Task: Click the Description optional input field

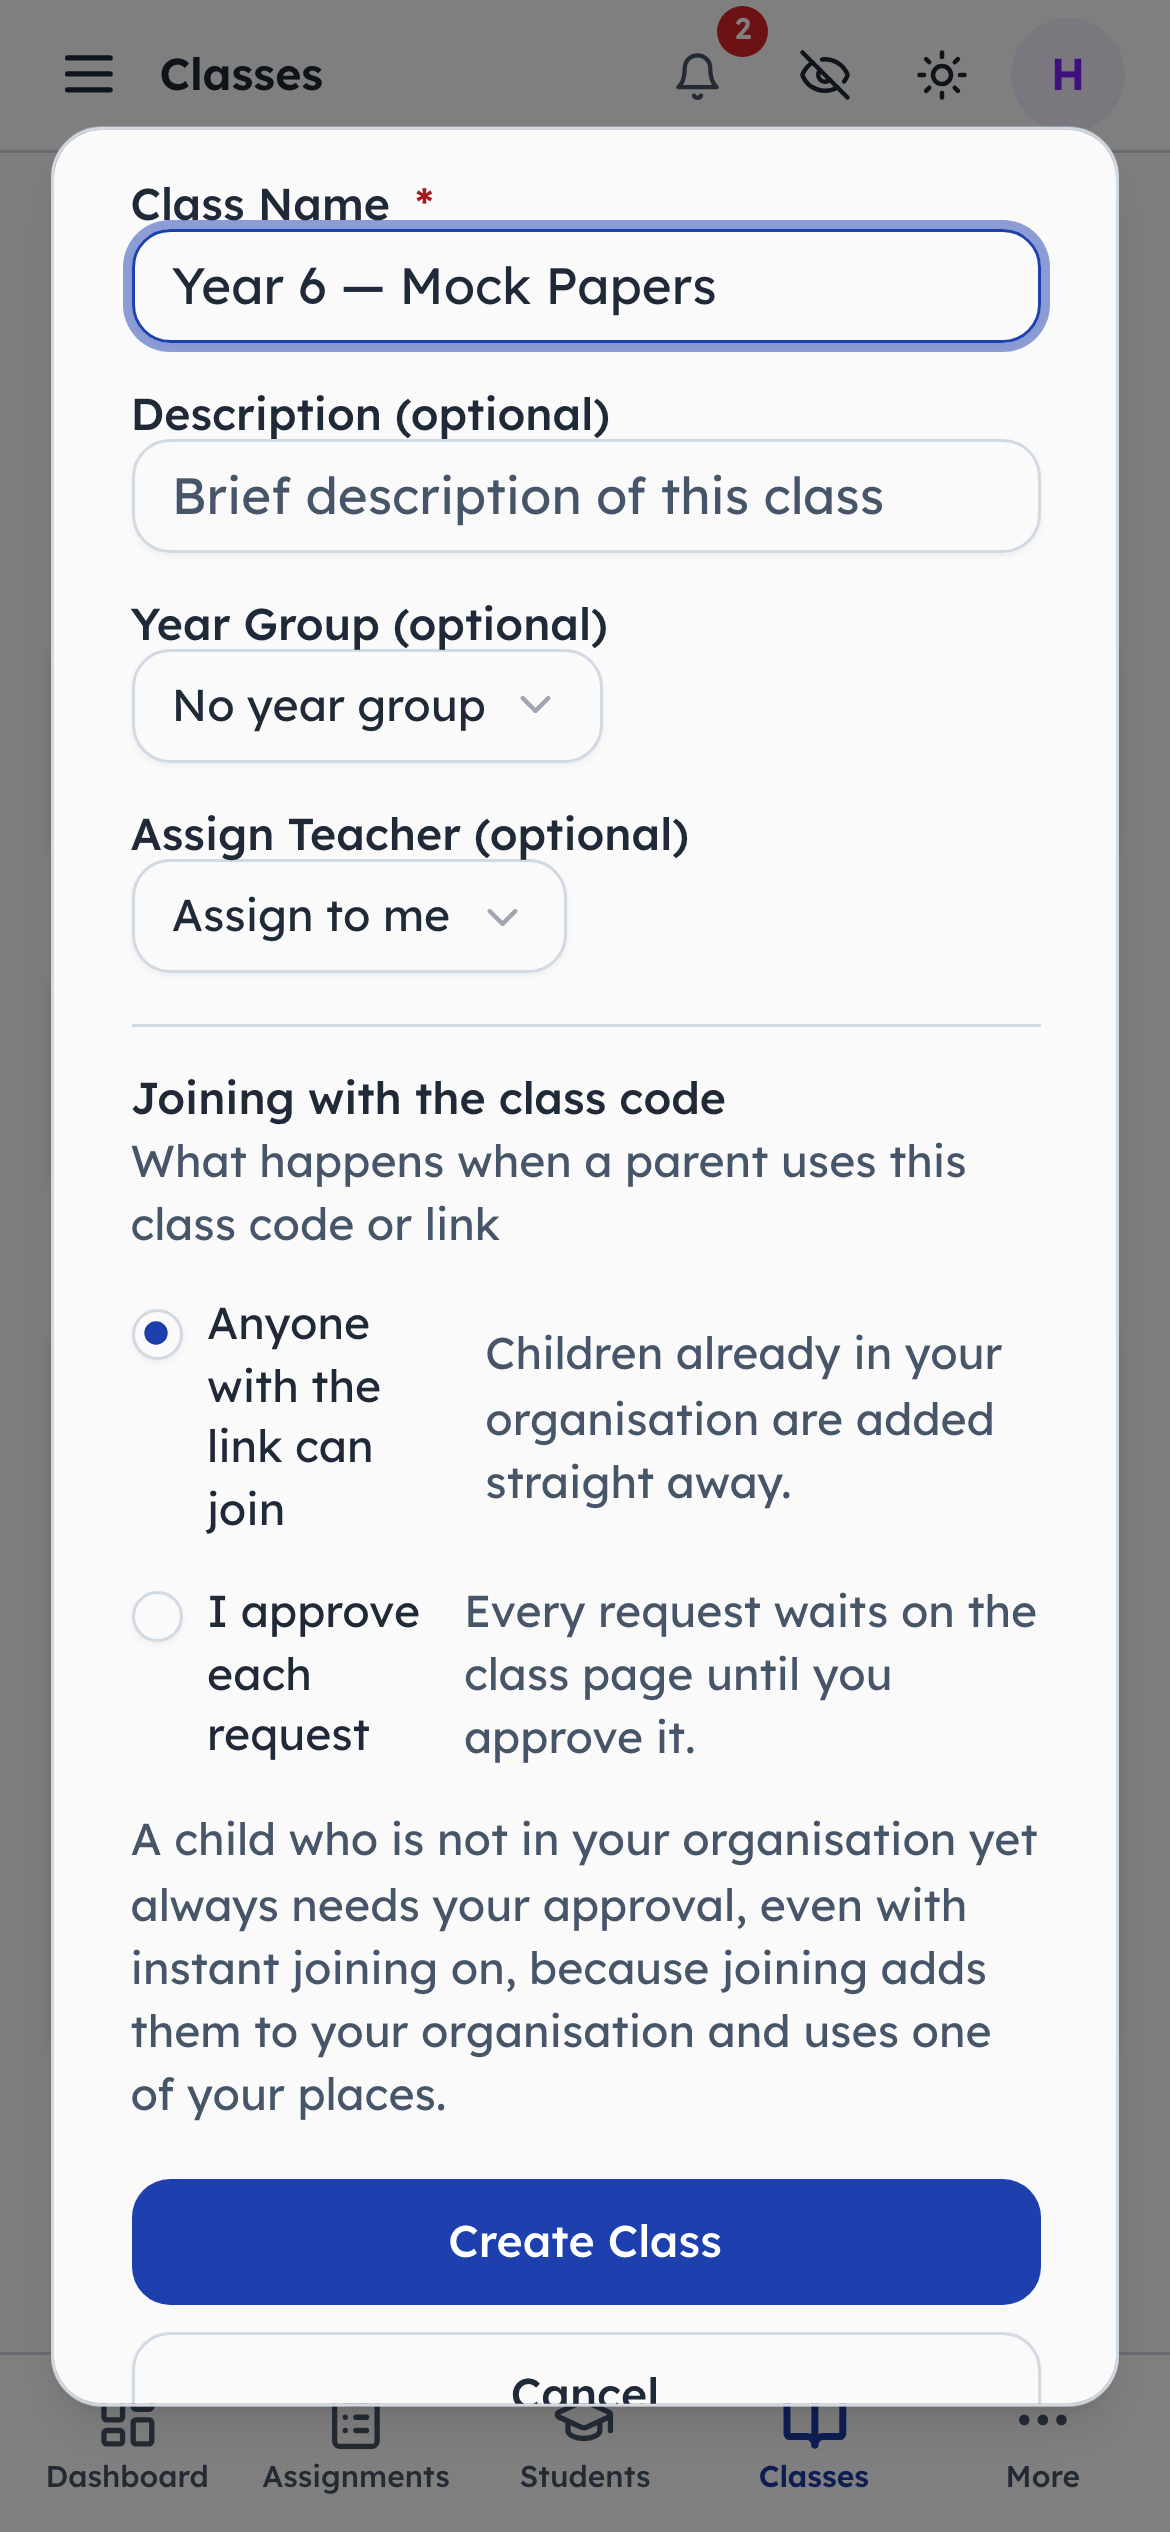Action: click(x=586, y=496)
